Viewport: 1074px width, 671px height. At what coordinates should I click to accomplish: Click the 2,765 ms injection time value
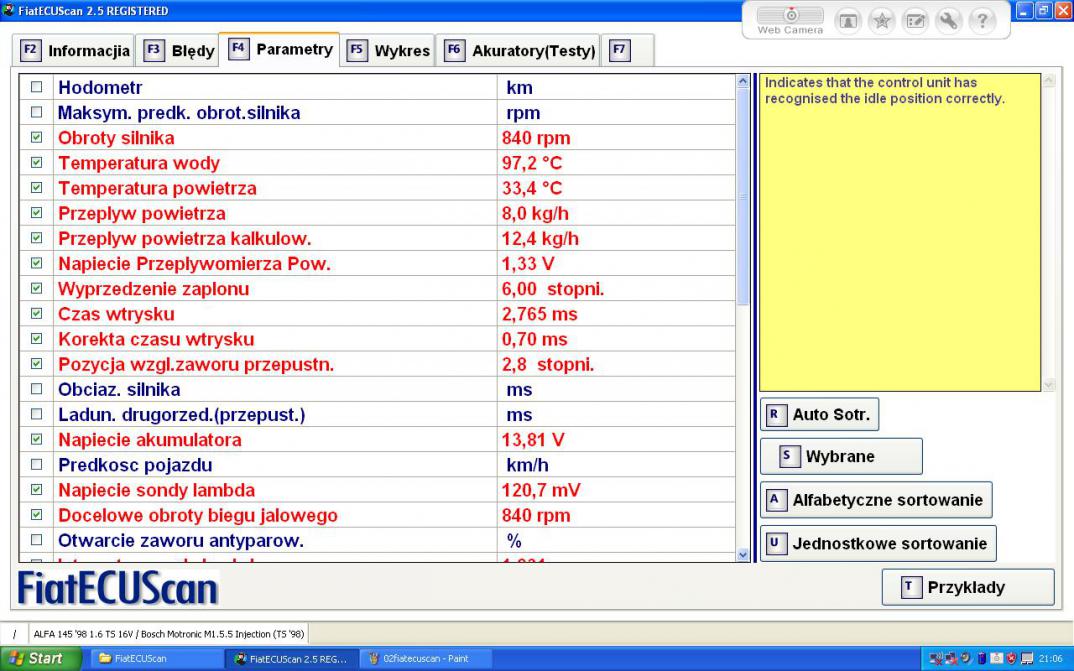tap(540, 314)
